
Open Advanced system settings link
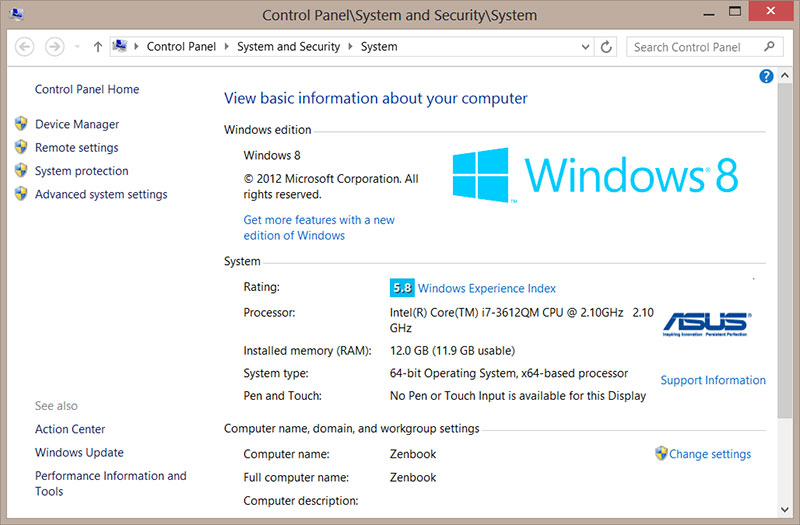click(101, 194)
